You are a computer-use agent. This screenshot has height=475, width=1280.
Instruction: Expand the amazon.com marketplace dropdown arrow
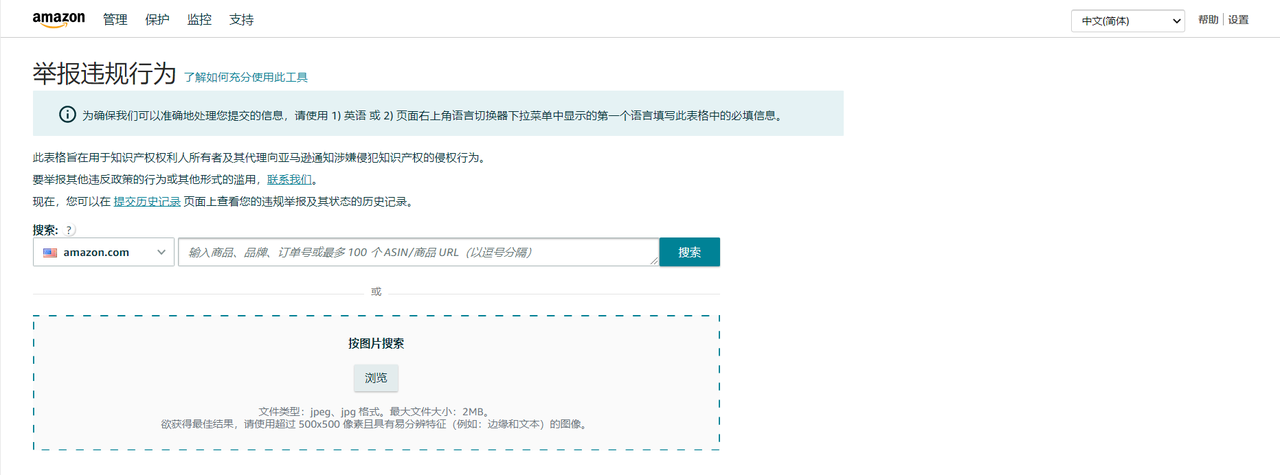point(162,253)
